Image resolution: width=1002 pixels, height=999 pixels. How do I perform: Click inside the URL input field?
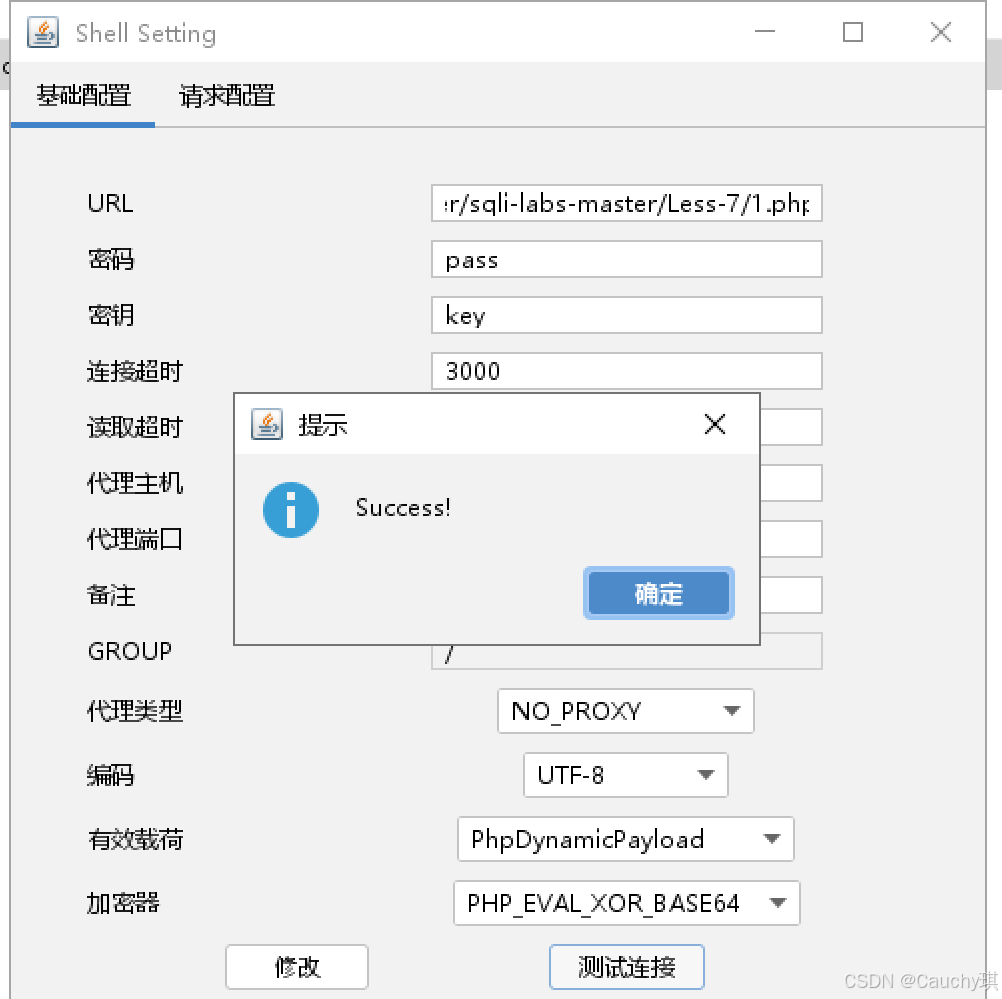coord(626,203)
